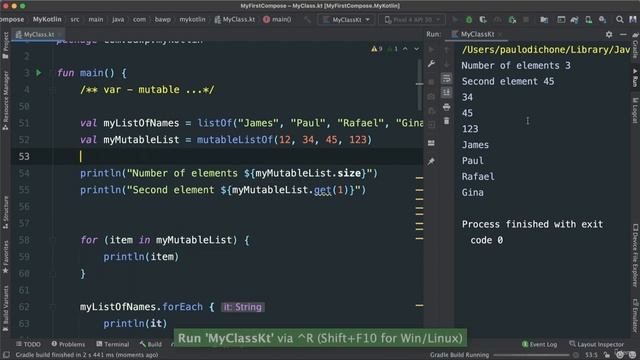Click the yellow warnings indicator in the editor

[x=377, y=49]
